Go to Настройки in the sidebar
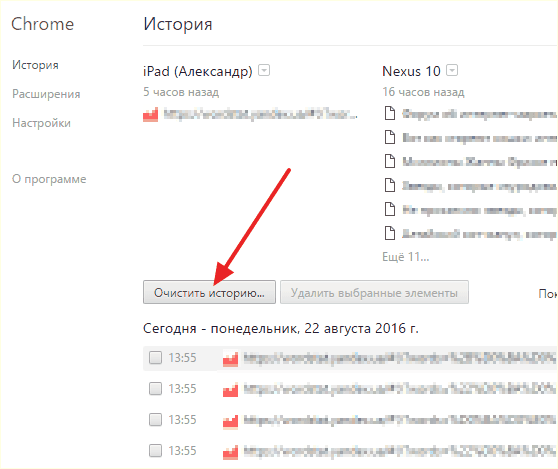 tap(41, 123)
